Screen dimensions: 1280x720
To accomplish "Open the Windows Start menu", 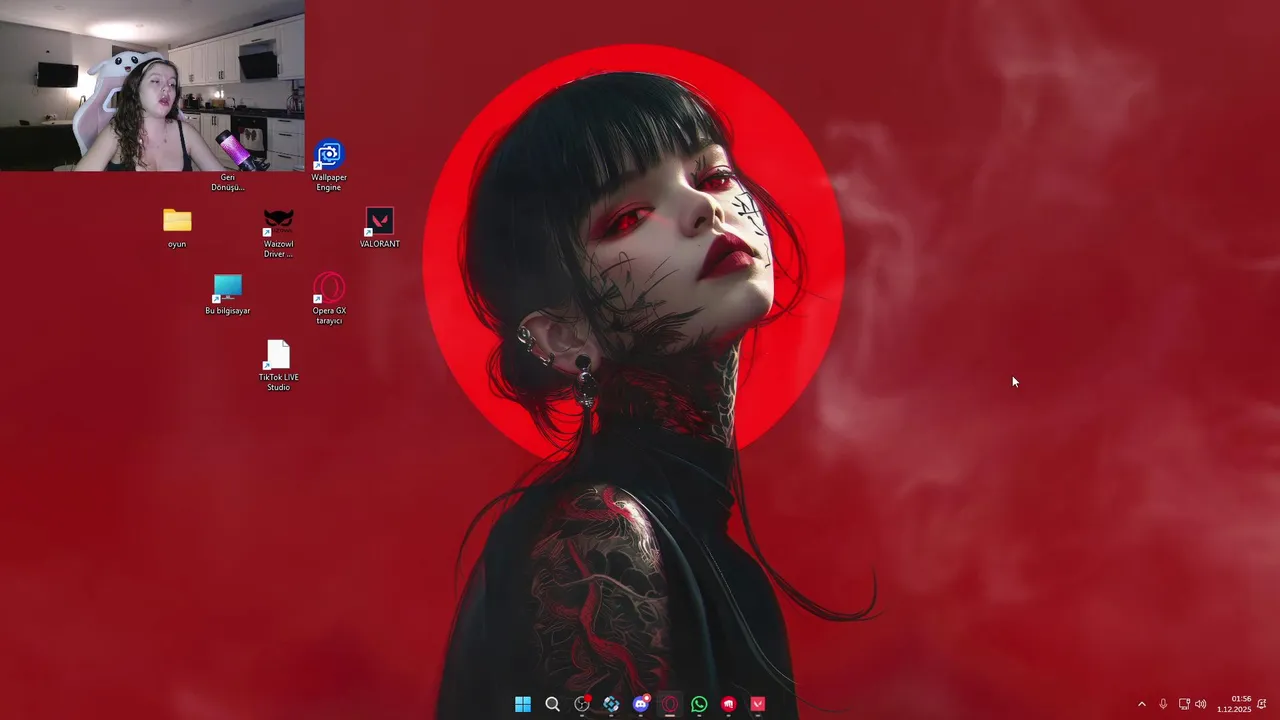I will click(x=523, y=704).
